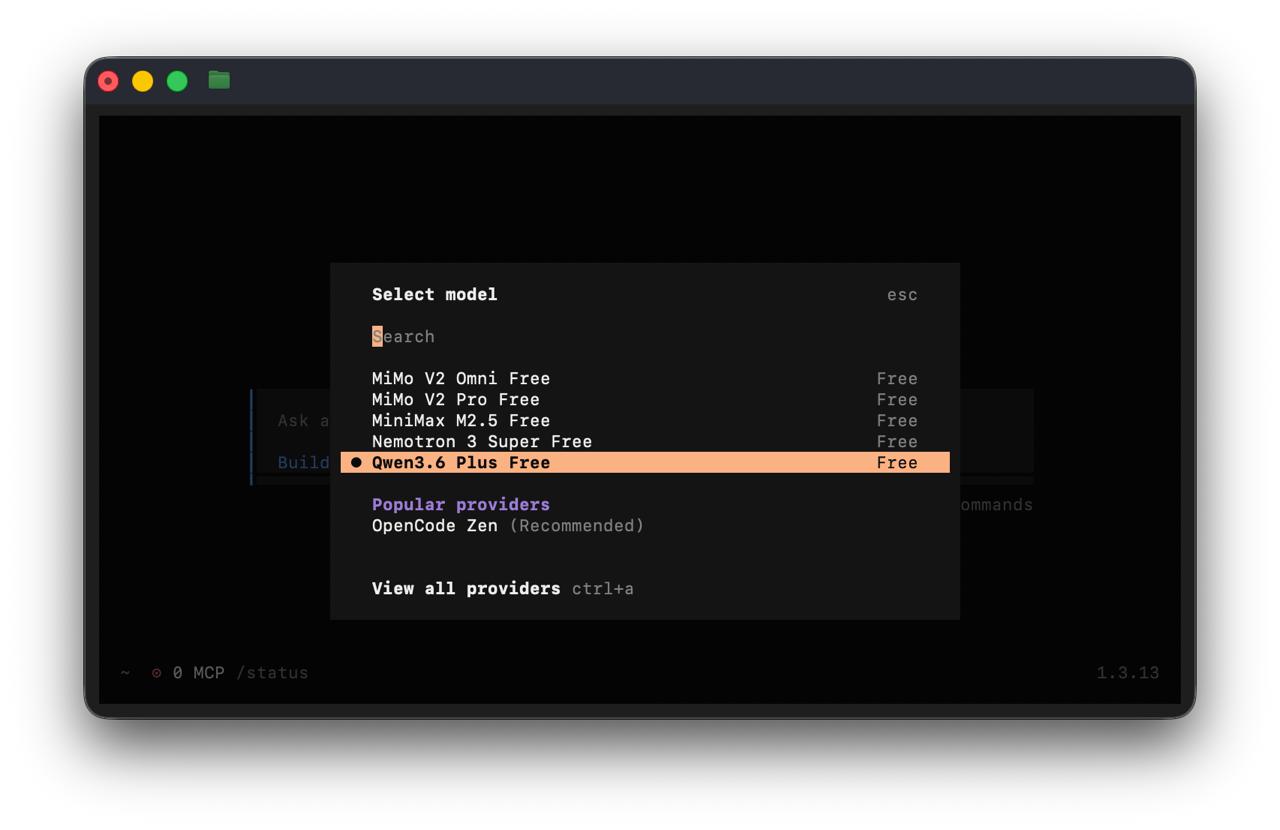The height and width of the screenshot is (830, 1280).
Task: Select the MiMo V2 Omni Free model
Action: (x=645, y=378)
